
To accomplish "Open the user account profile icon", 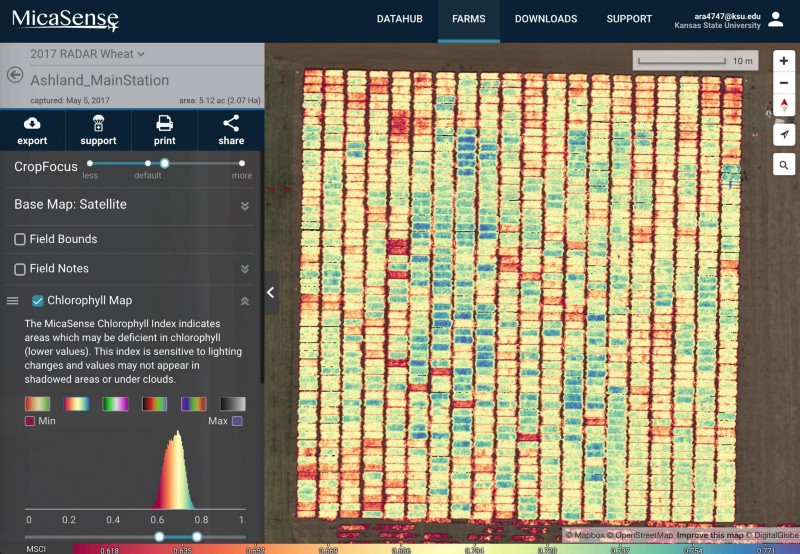I will [x=776, y=19].
